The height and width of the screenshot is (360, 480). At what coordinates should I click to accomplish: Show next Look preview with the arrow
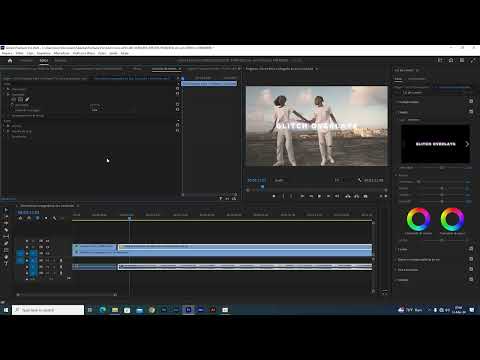tap(467, 144)
